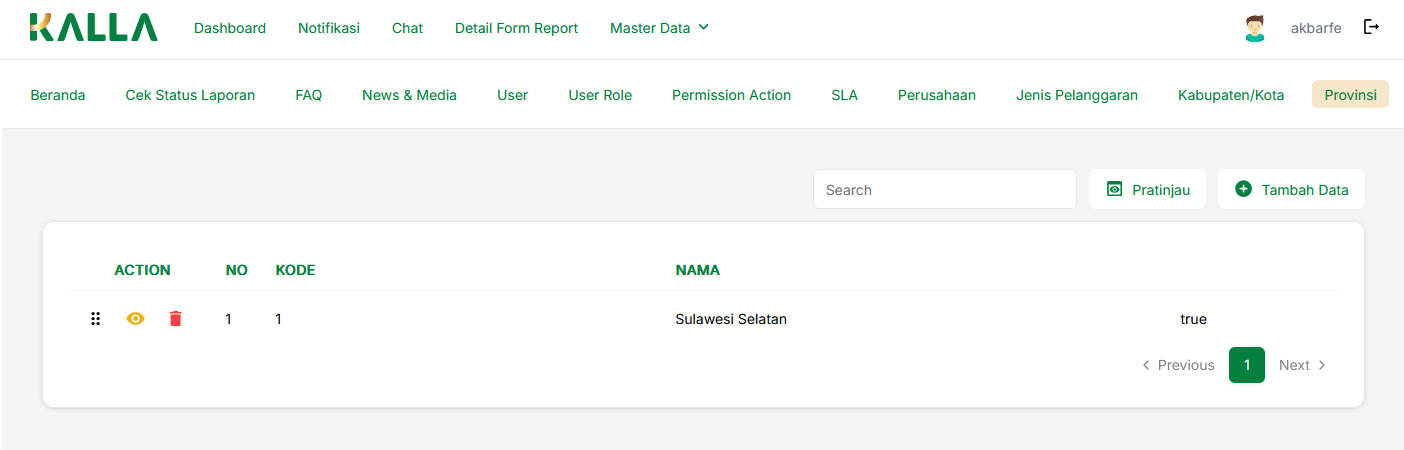The image size is (1404, 450).
Task: View Sulawesi Selatan details via the eye icon
Action: [x=136, y=319]
